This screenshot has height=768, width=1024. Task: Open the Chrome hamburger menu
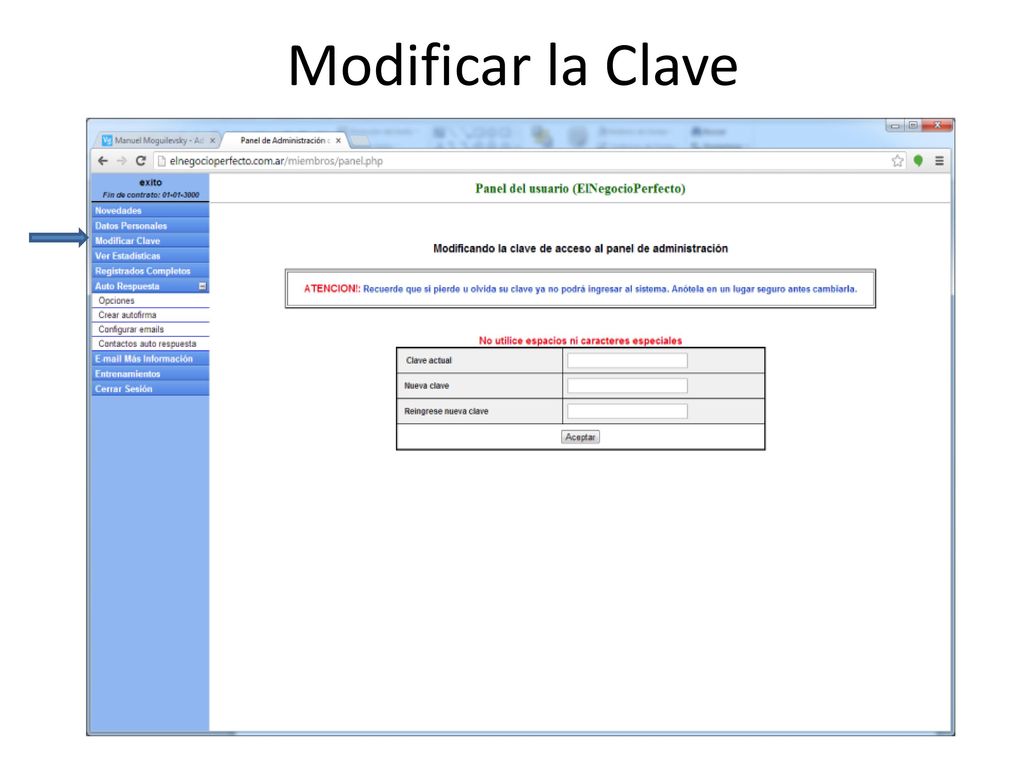pos(939,161)
